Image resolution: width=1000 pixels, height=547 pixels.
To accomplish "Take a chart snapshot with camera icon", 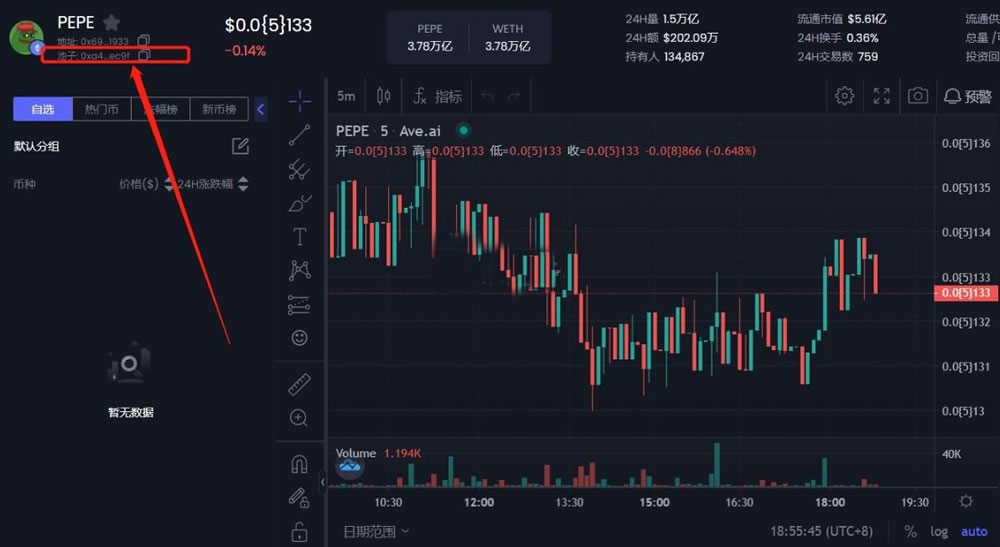I will point(917,96).
